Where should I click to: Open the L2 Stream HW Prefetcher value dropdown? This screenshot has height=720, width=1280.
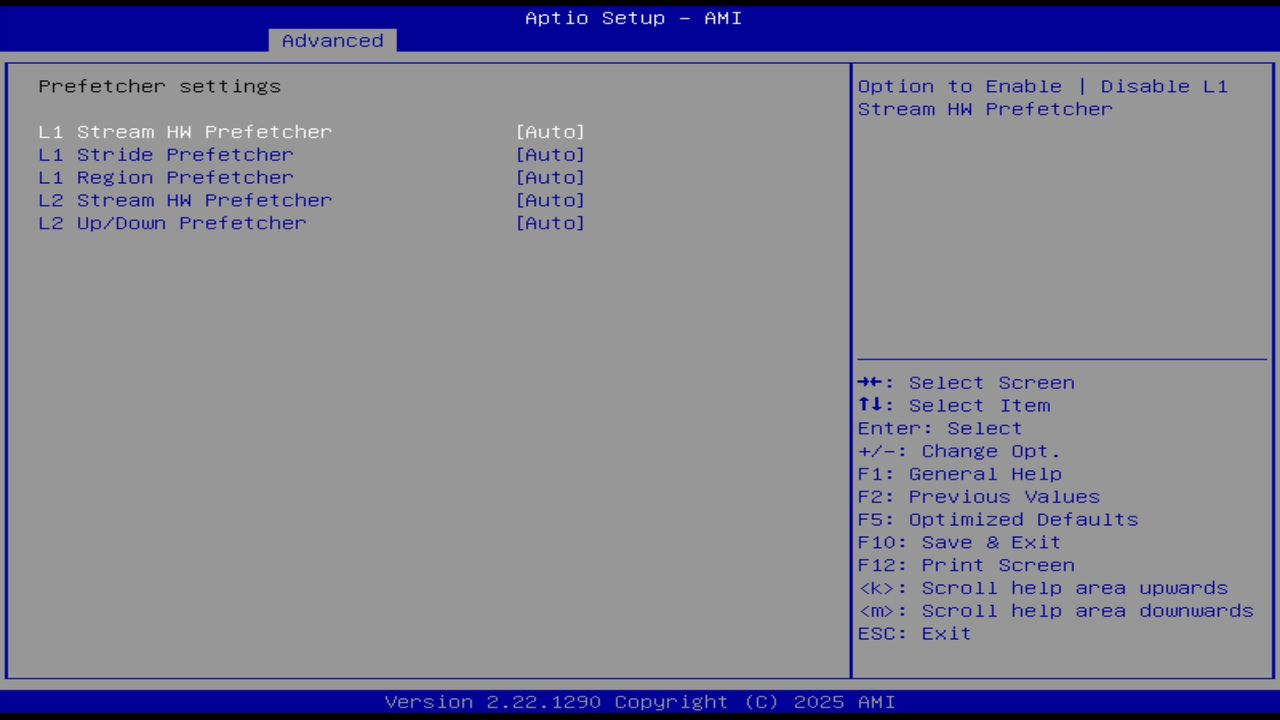(x=550, y=200)
